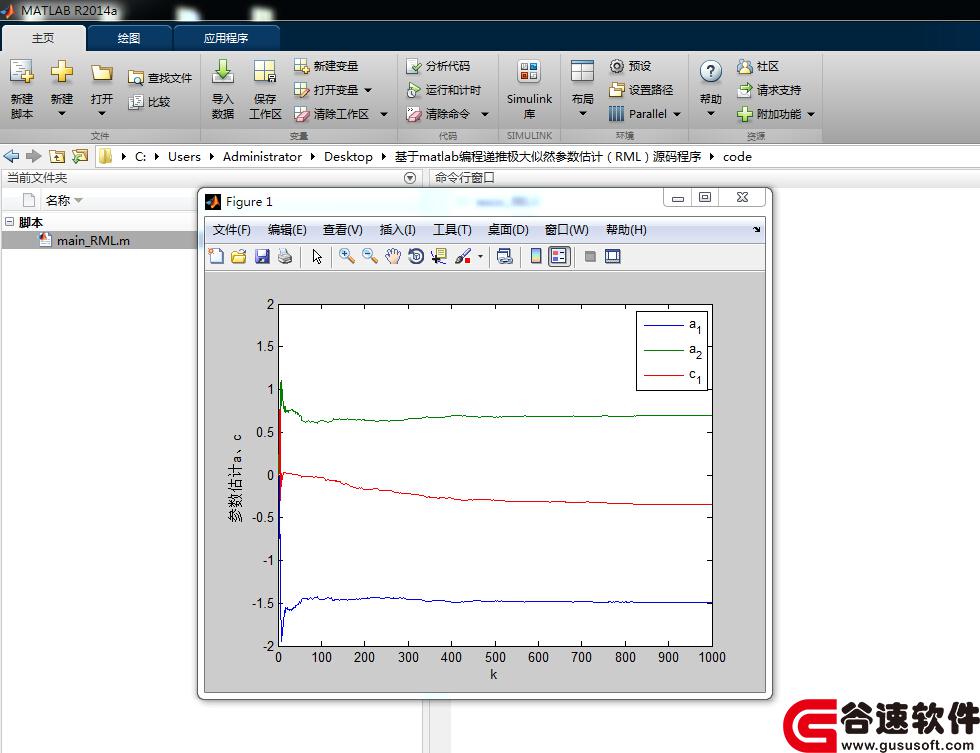Open Figure 文件(F) menu

click(231, 230)
